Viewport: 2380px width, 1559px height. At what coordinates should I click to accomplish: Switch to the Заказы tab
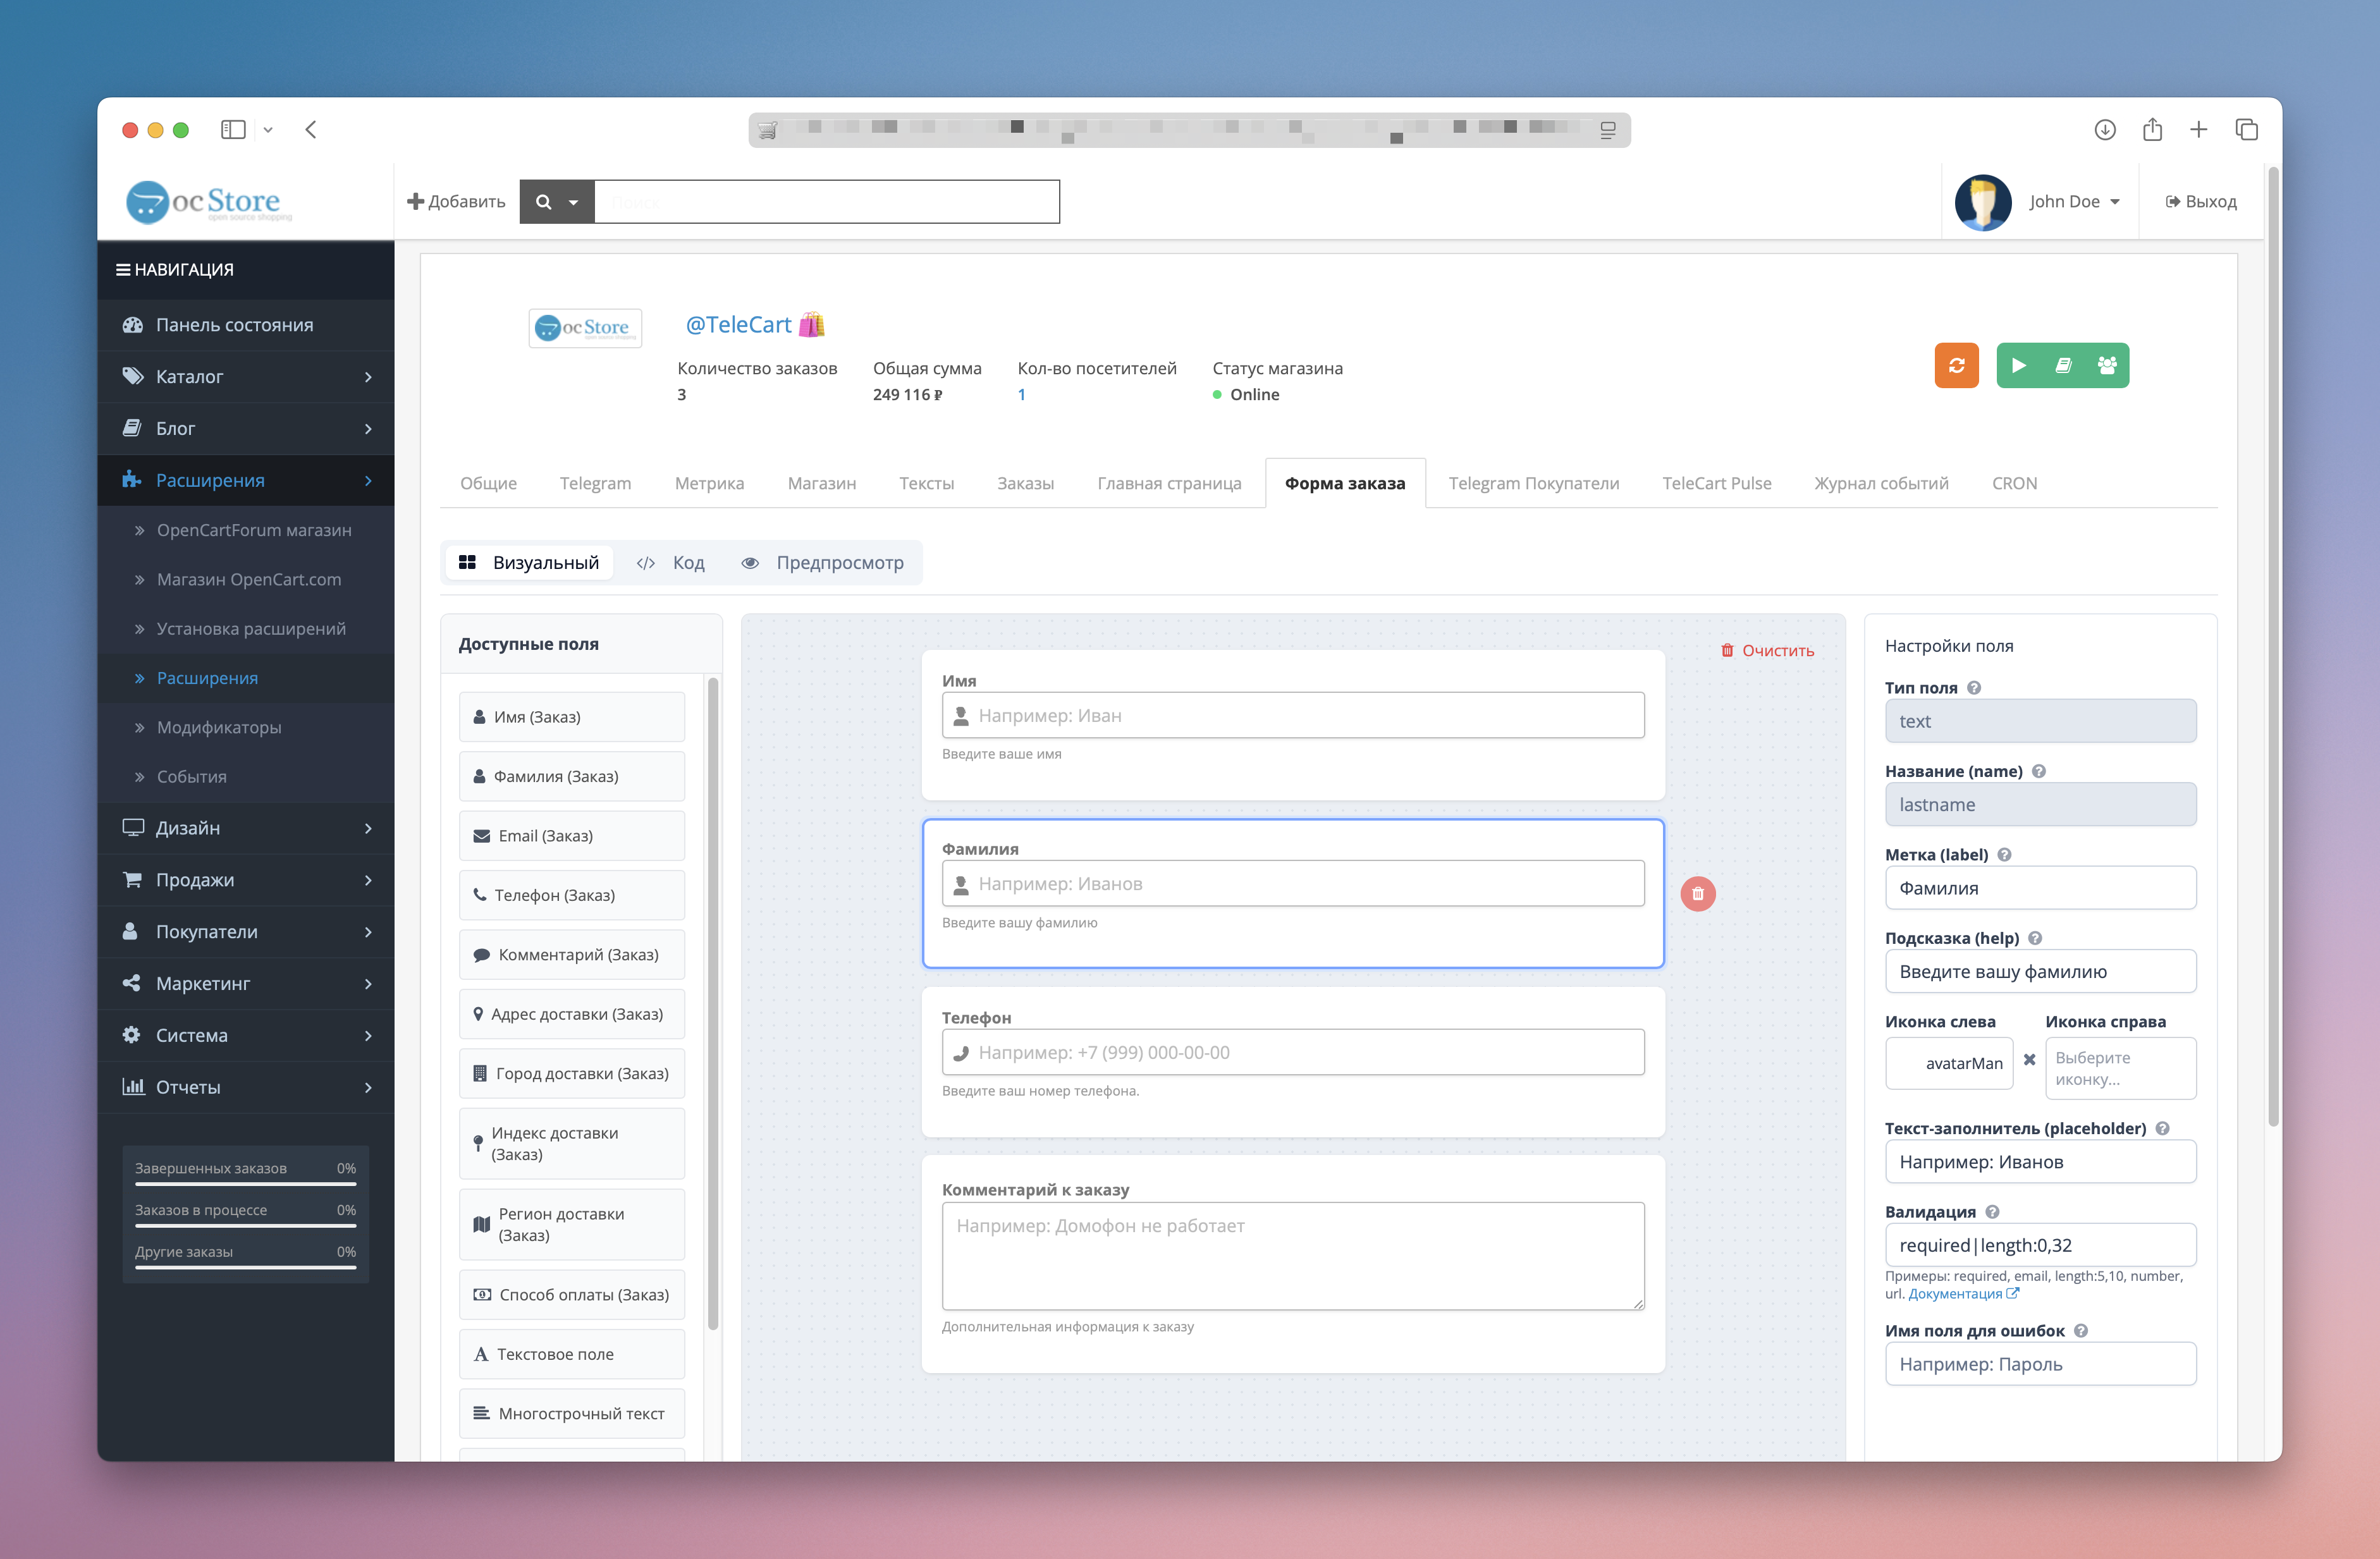[1025, 483]
